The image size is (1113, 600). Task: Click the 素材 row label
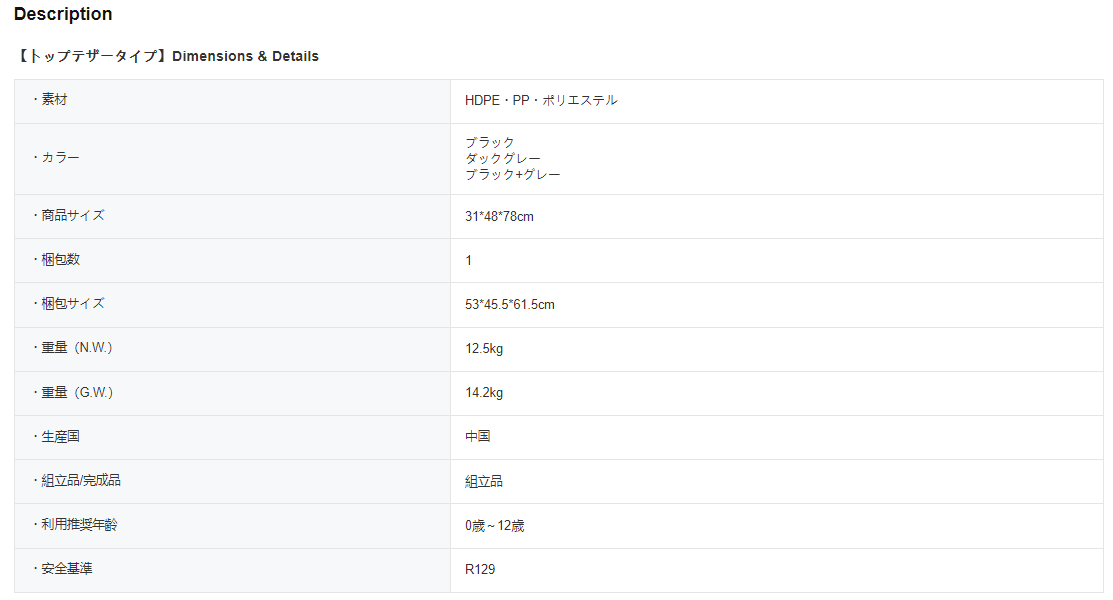pos(54,100)
